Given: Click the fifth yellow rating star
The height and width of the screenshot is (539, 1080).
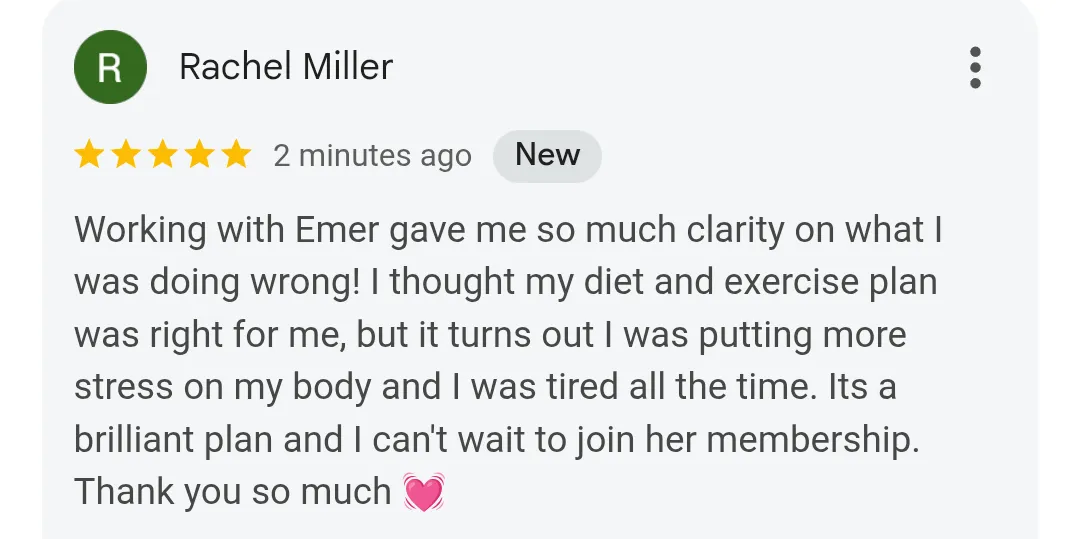Looking at the screenshot, I should click(235, 155).
